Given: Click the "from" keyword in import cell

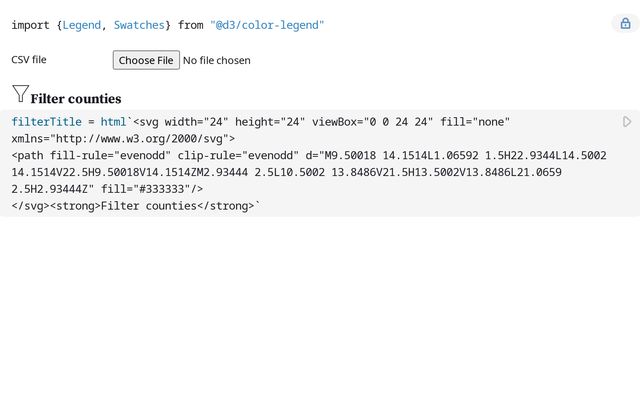Looking at the screenshot, I should click(x=190, y=24).
